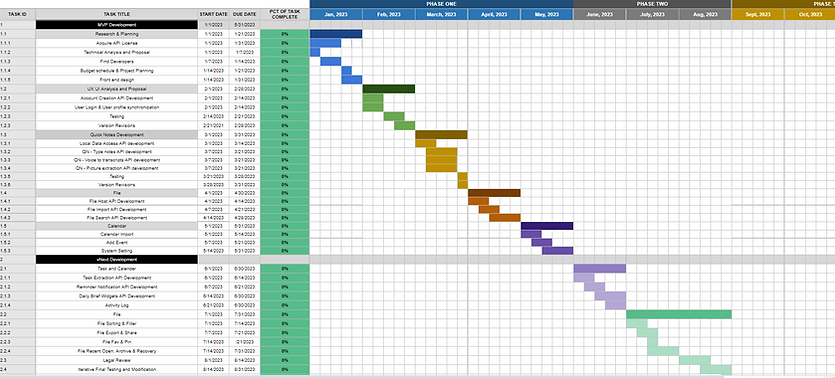The image size is (835, 378).
Task: Select the Quick Notes Development Gantt bar
Action: 441,135
